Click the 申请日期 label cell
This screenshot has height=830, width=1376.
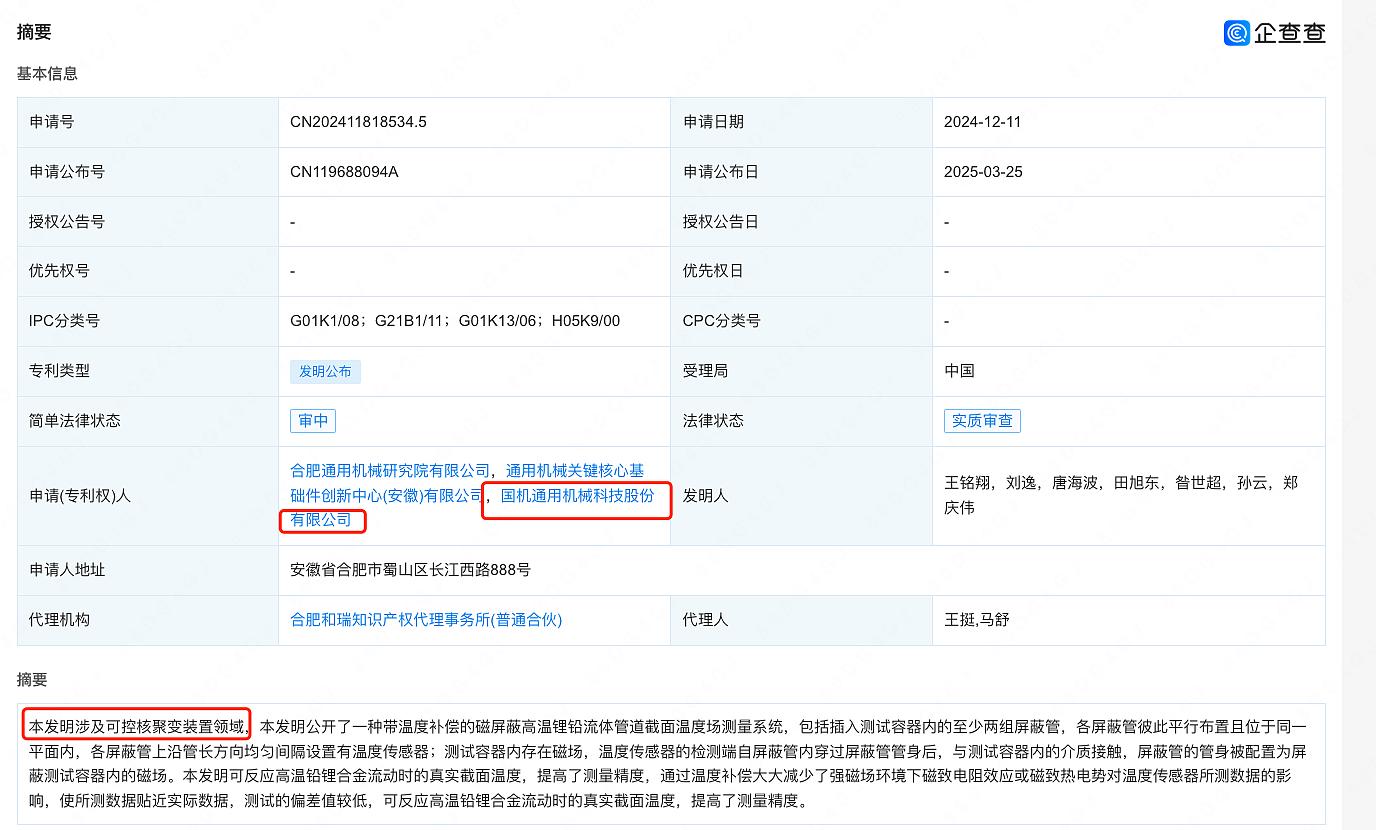(x=801, y=122)
